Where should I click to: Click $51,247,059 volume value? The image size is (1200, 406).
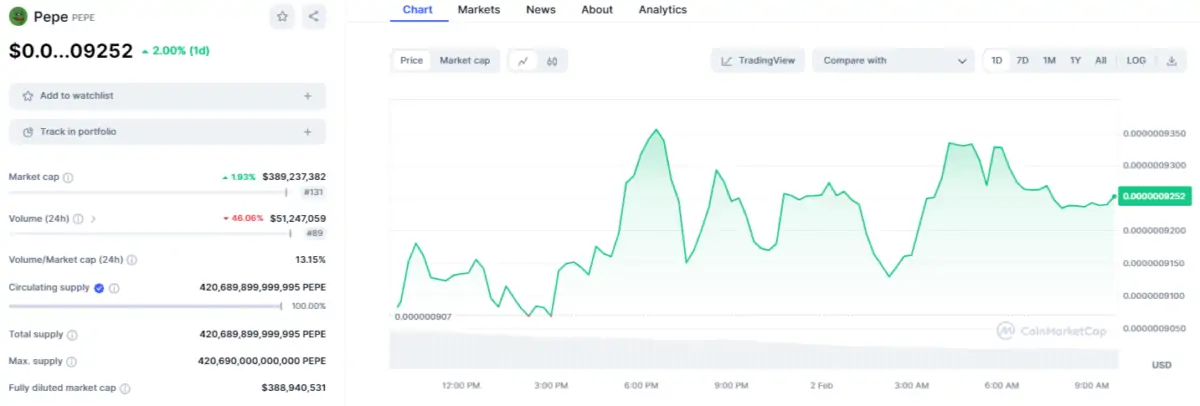(297, 218)
